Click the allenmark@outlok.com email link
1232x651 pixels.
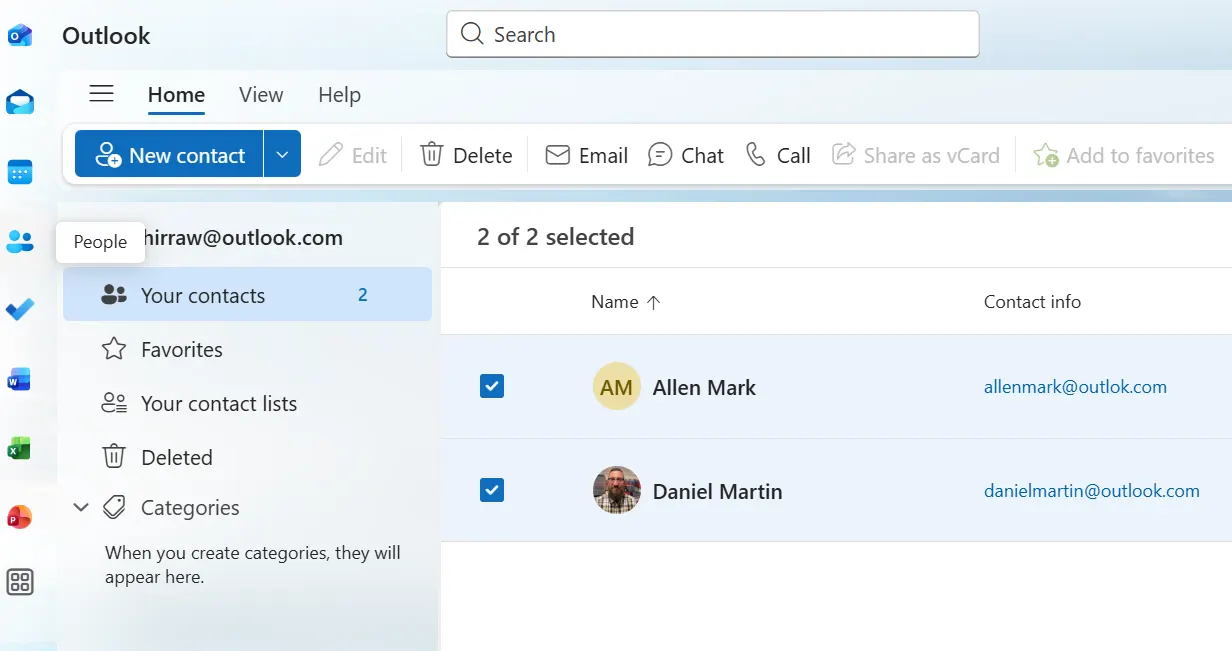pyautogui.click(x=1075, y=387)
